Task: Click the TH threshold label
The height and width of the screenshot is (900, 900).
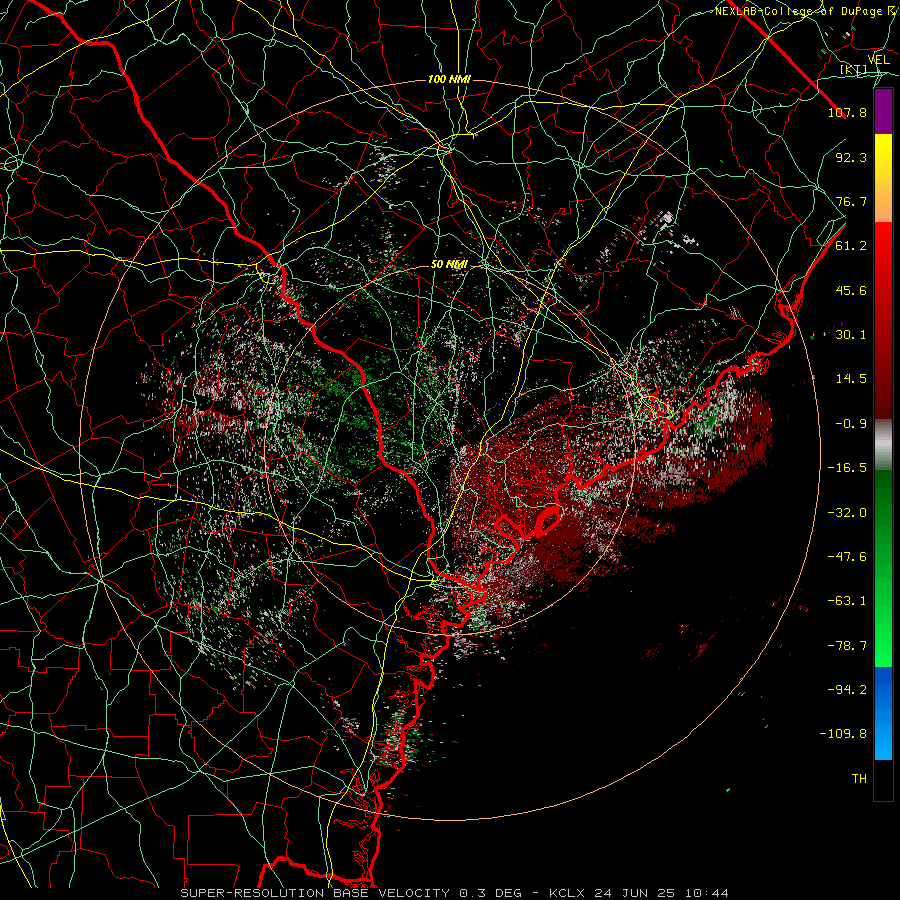Action: pos(859,779)
